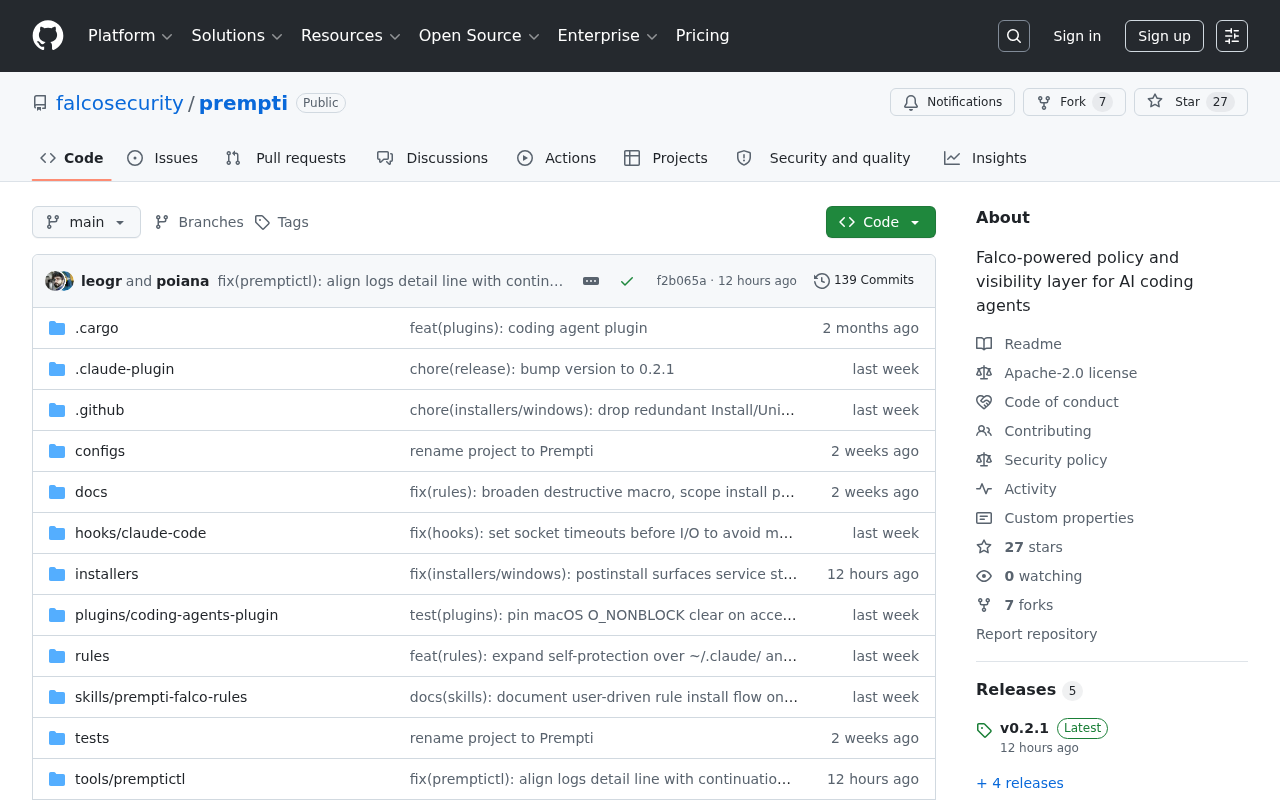Screen dimensions: 1280x800
Task: Expand the Enterprise menu
Action: [x=607, y=36]
